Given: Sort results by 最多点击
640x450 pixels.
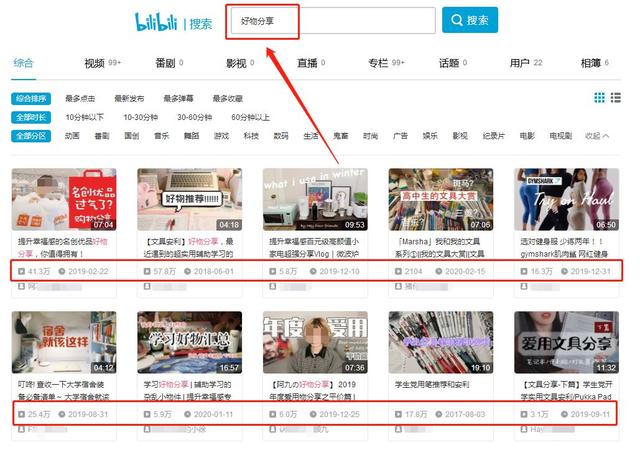Looking at the screenshot, I should coord(81,99).
